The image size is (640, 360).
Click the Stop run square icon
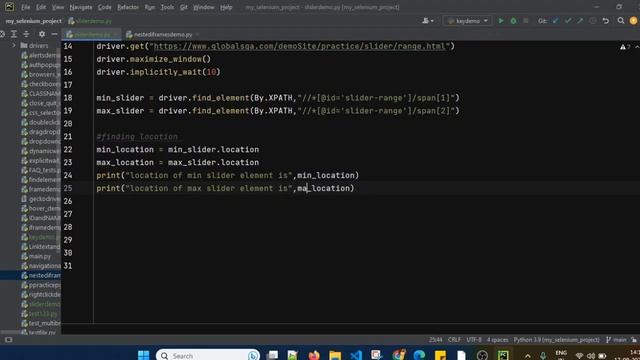pos(526,21)
